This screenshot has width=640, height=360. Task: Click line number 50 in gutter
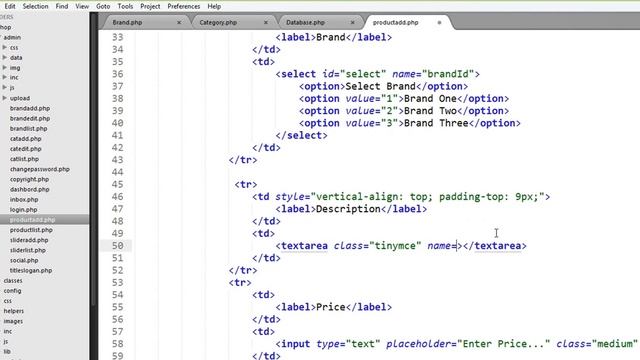118,246
